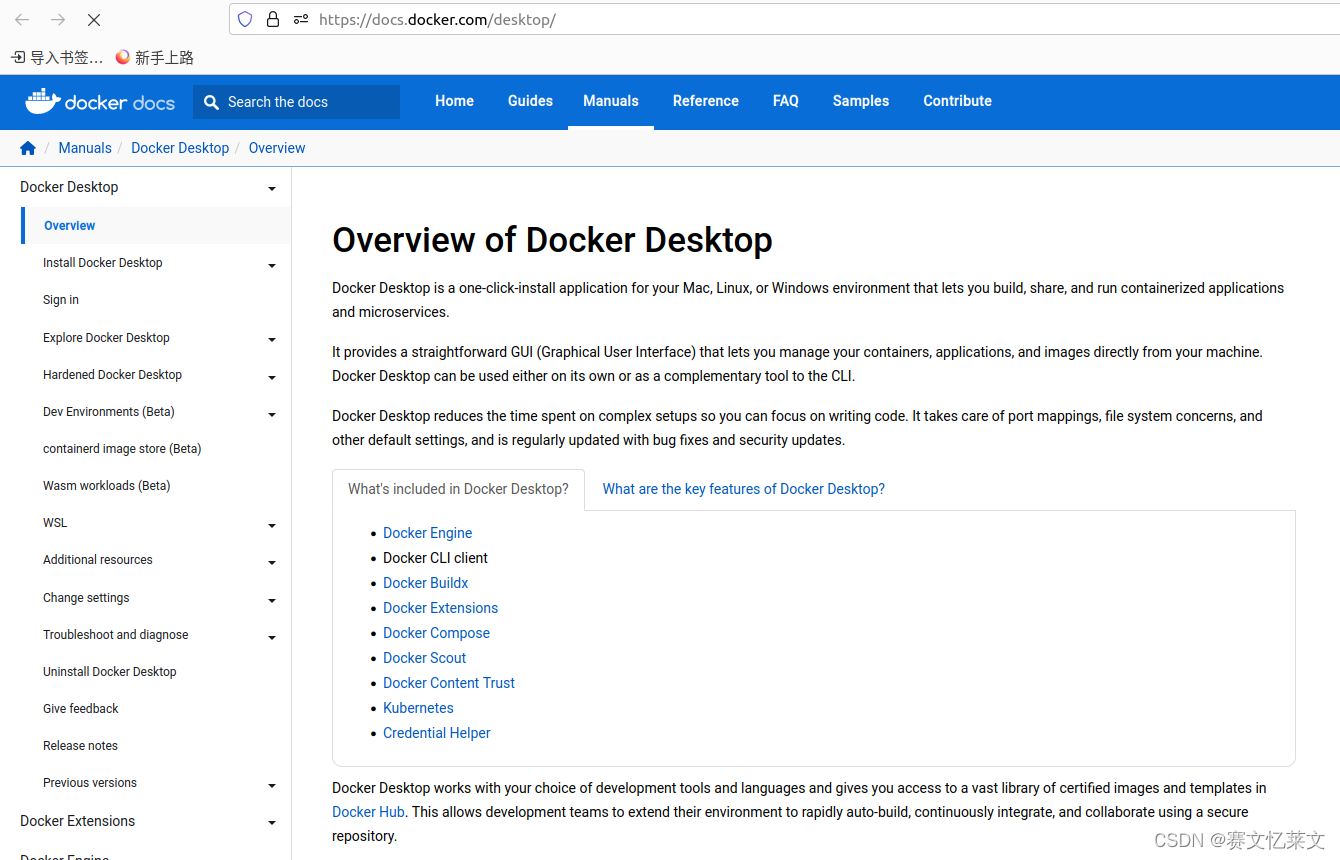Viewport: 1340px width, 860px height.
Task: Click the browser back arrow
Action: tap(22, 19)
